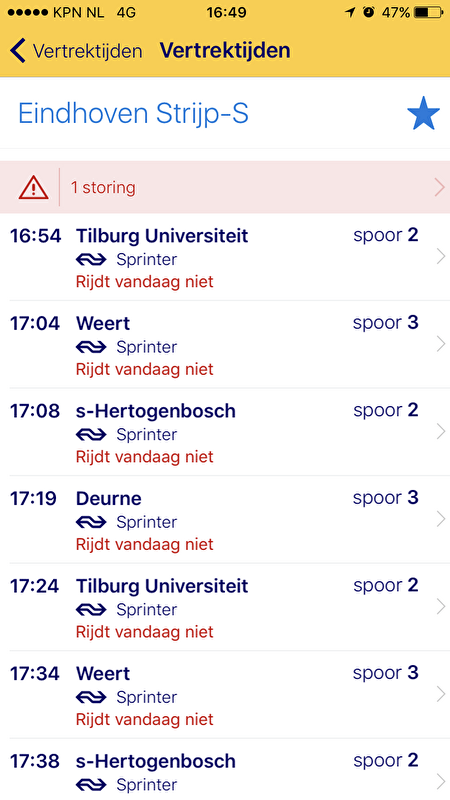Tap the NS logo on the 17:34 Weert row
450x800 pixels.
91,697
